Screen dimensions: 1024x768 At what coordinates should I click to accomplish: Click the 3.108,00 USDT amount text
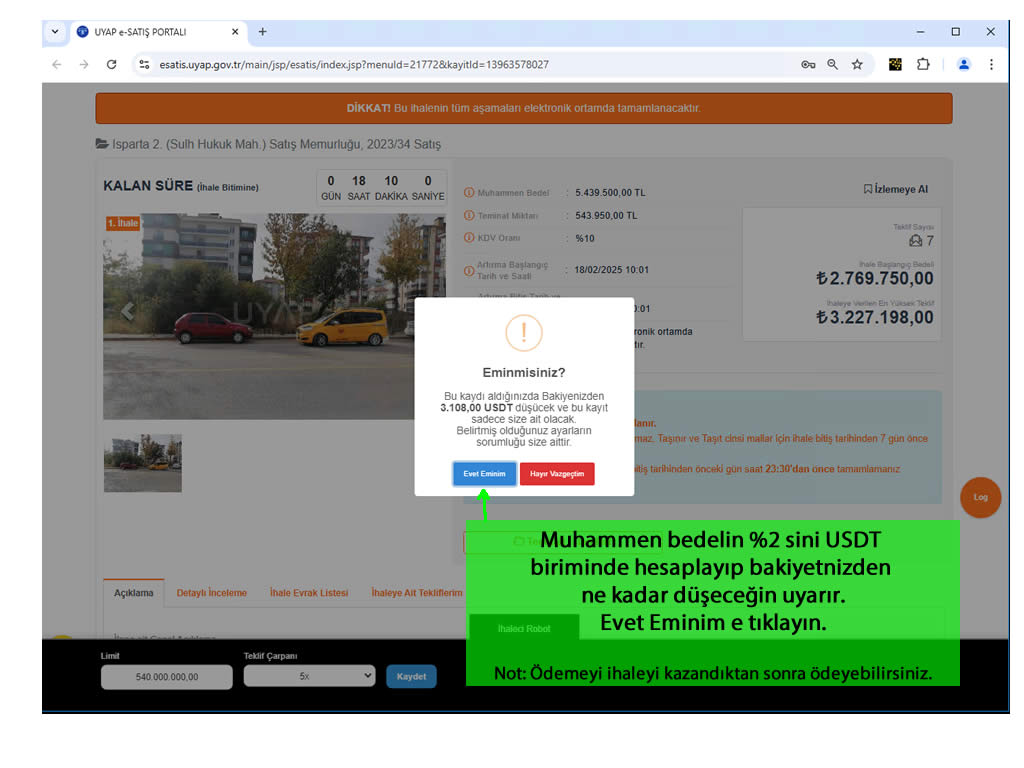477,408
